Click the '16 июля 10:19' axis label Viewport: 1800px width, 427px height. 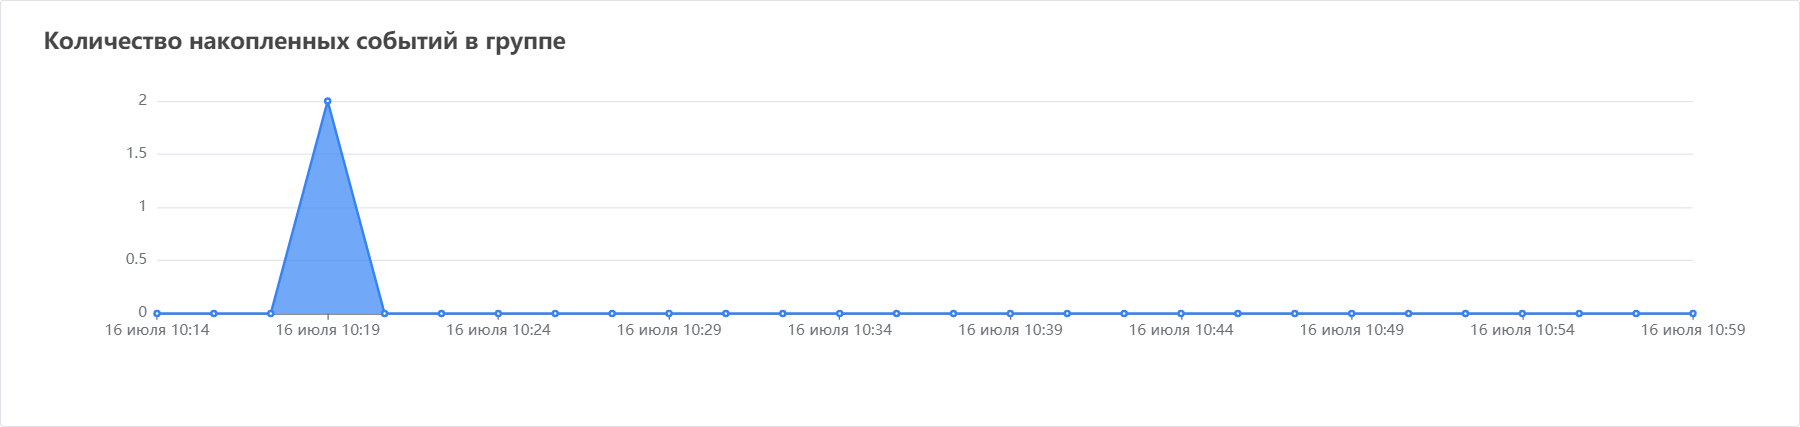pos(328,330)
